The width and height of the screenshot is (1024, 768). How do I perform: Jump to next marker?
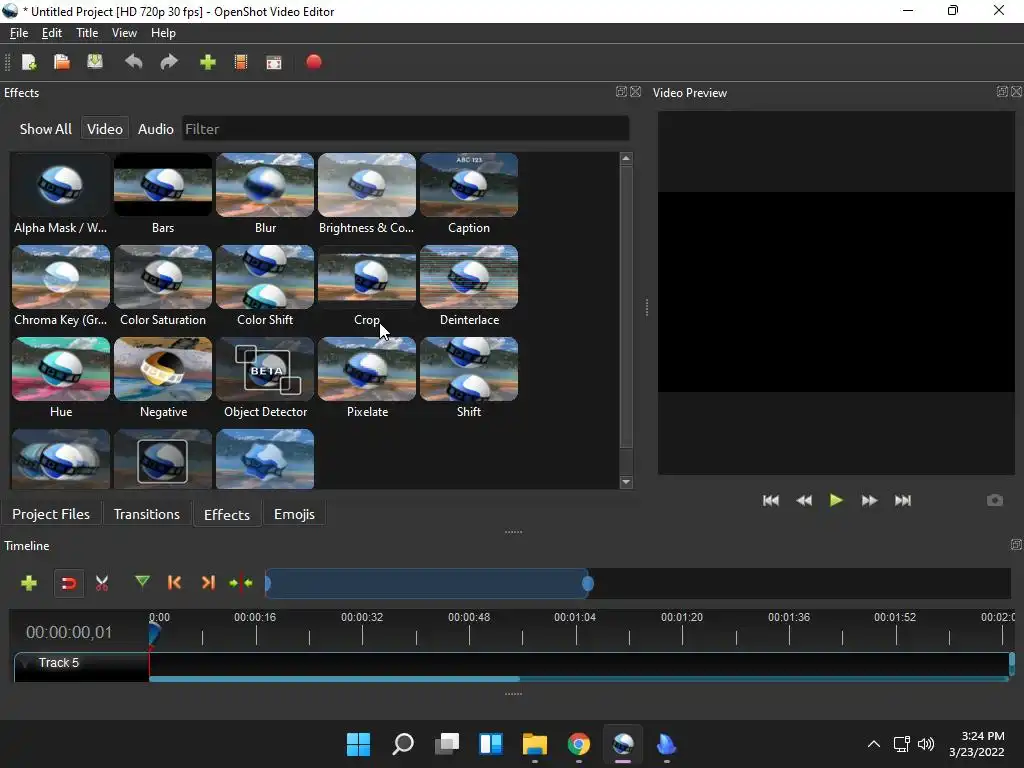[x=208, y=583]
